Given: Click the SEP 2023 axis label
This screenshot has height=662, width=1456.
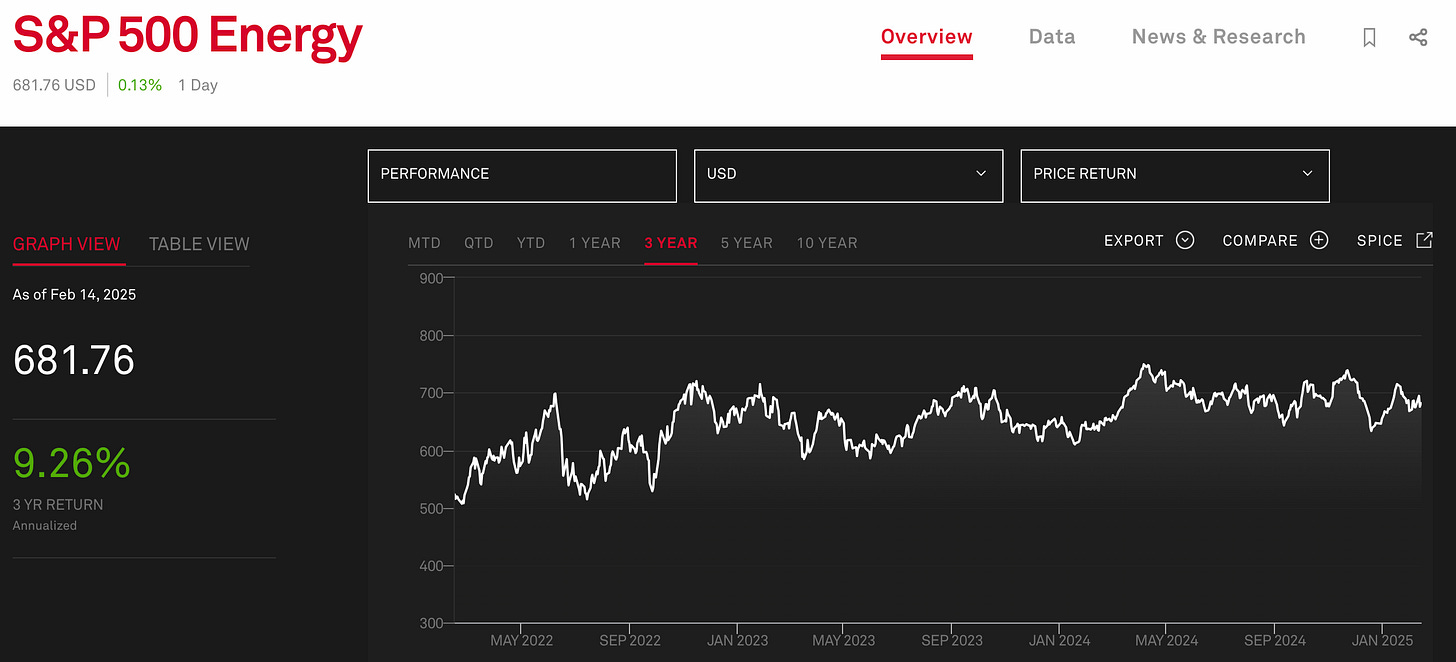Looking at the screenshot, I should [x=952, y=640].
